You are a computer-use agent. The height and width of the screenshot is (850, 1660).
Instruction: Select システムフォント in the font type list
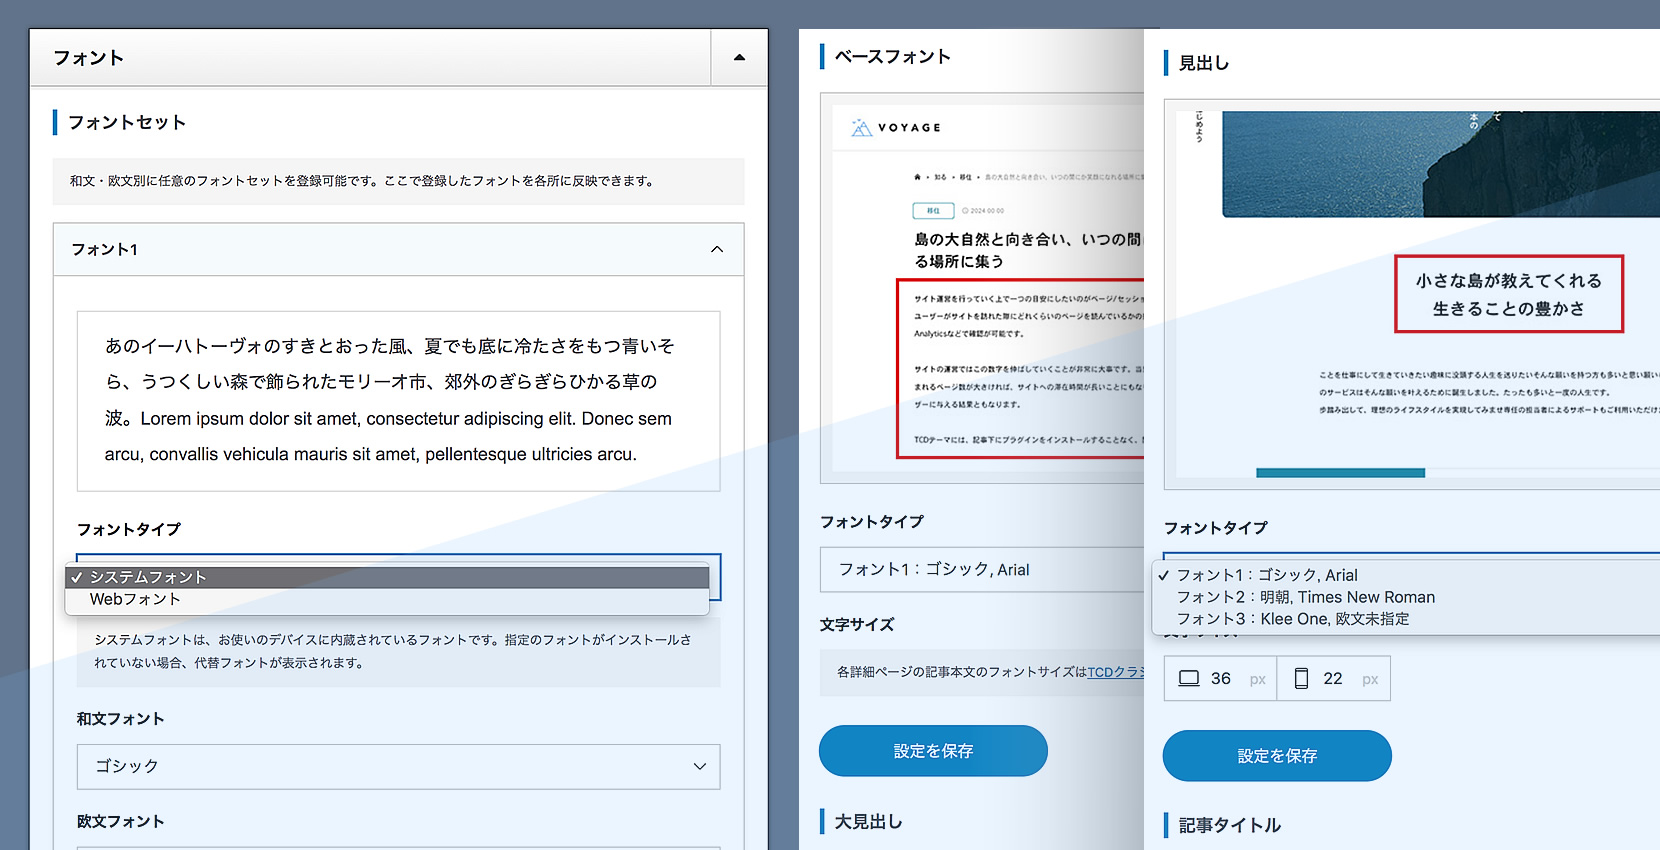click(148, 577)
